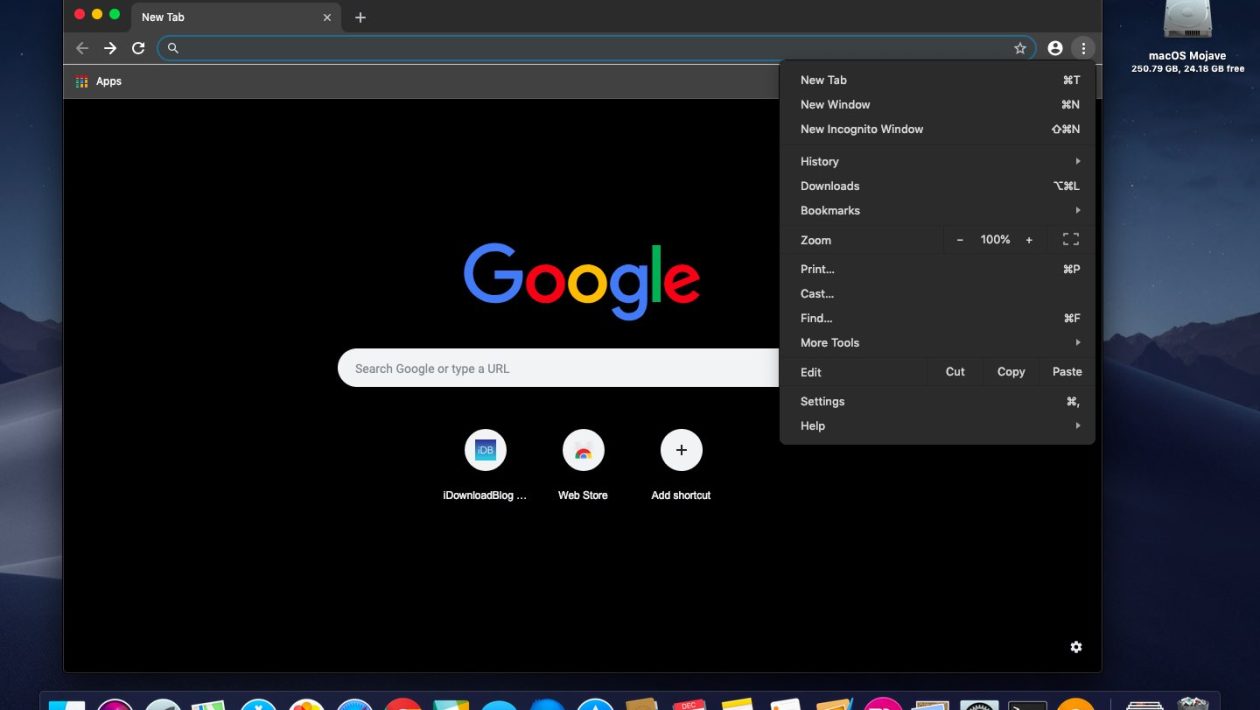The height and width of the screenshot is (710, 1260).
Task: Click Cut in the Edit row
Action: pyautogui.click(x=955, y=372)
